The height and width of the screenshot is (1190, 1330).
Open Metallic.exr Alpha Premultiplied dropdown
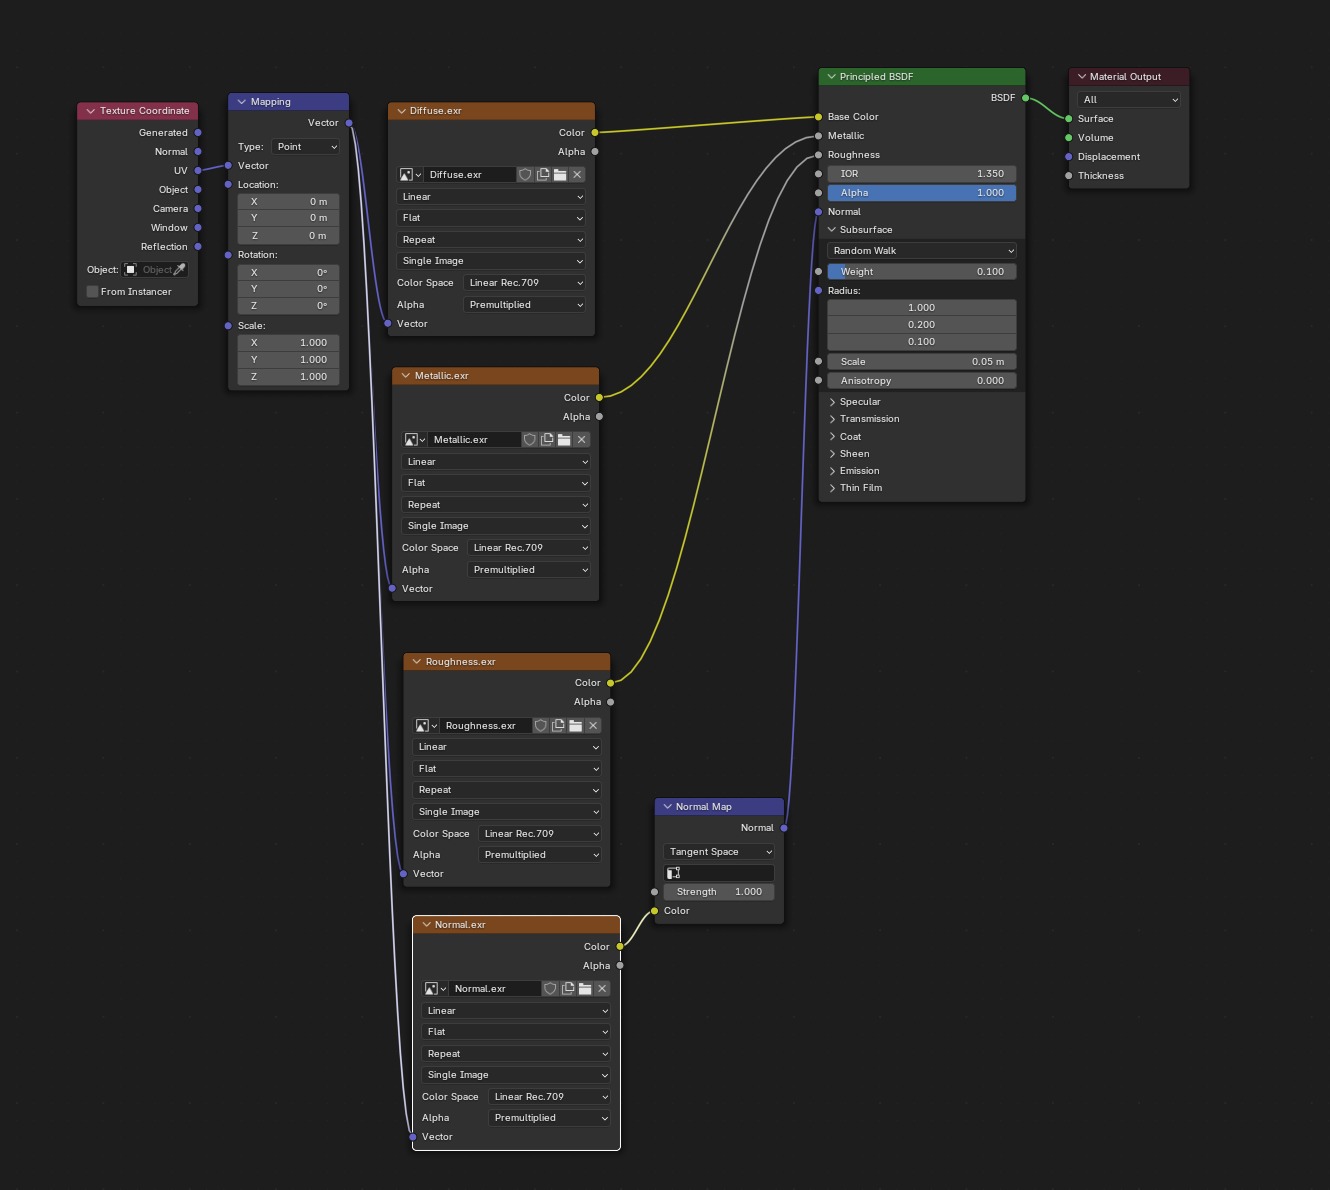coord(529,570)
